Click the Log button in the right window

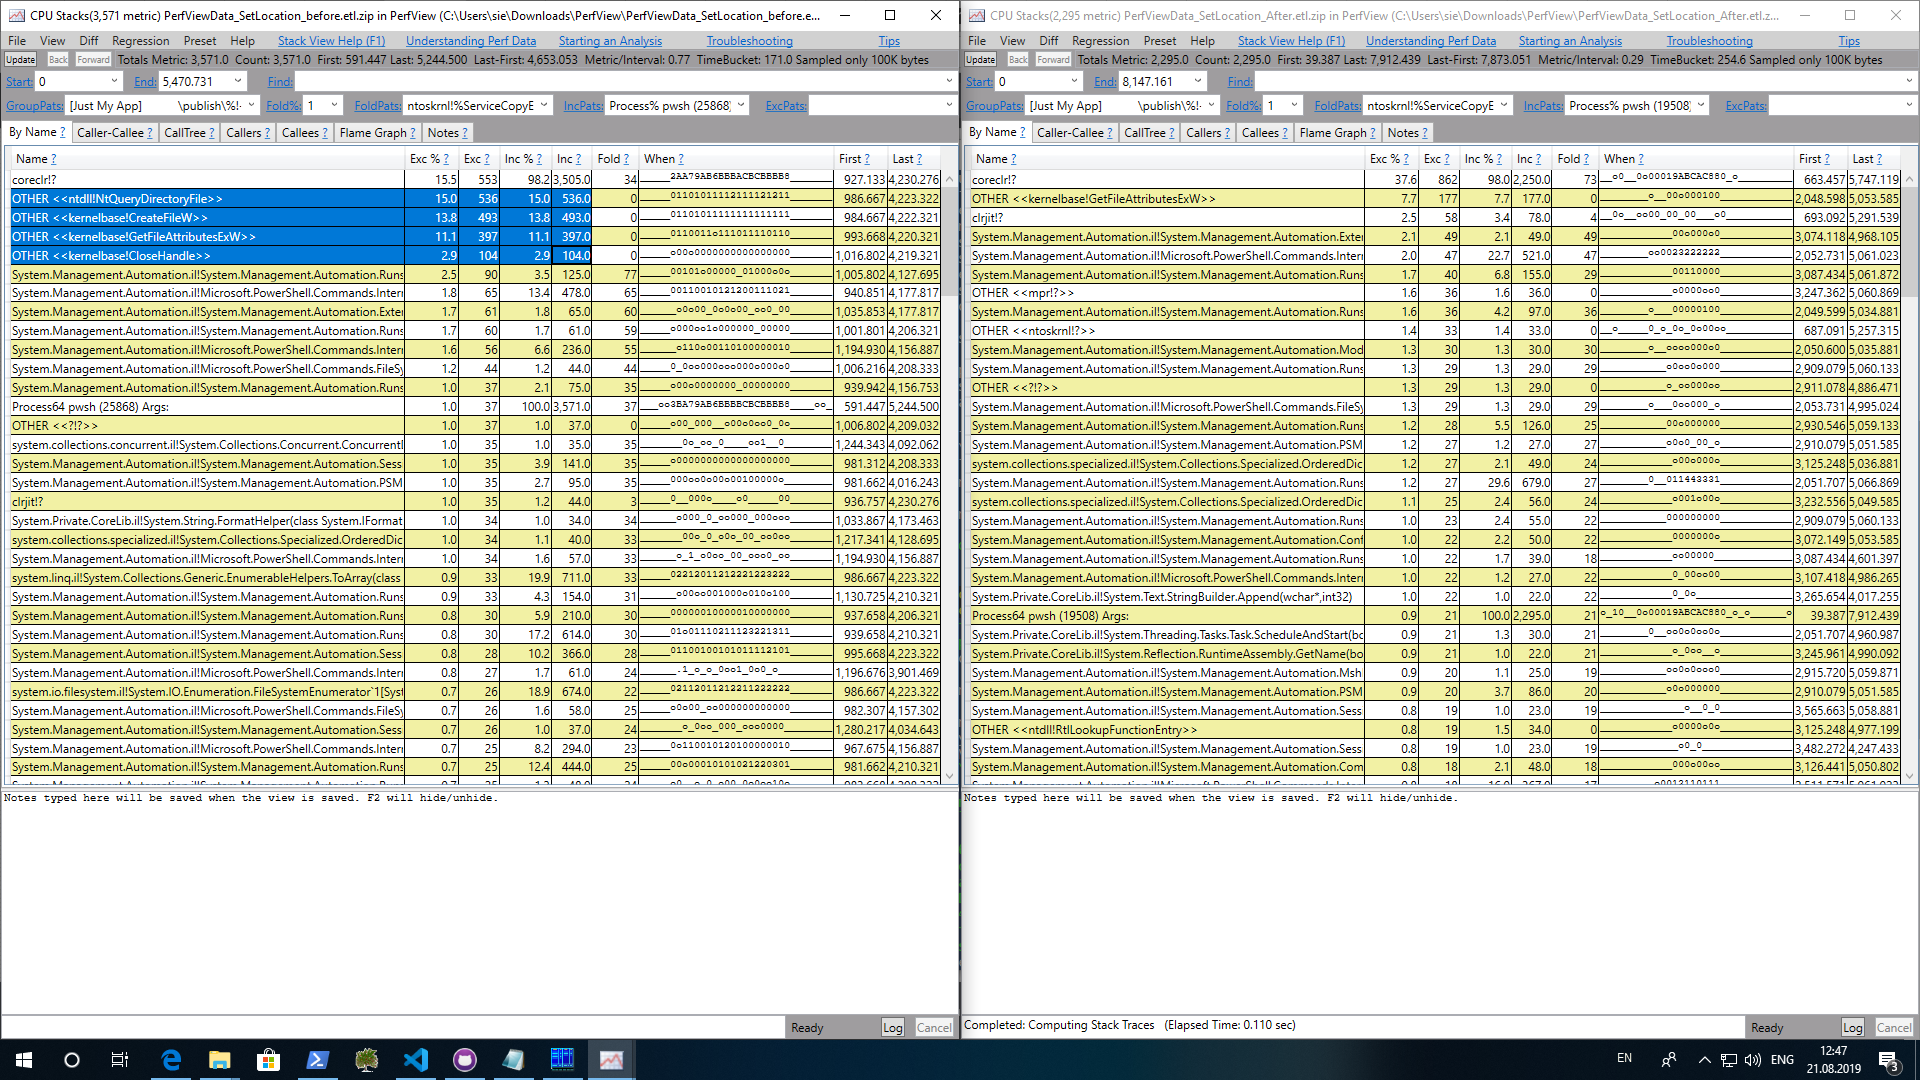(1852, 1027)
